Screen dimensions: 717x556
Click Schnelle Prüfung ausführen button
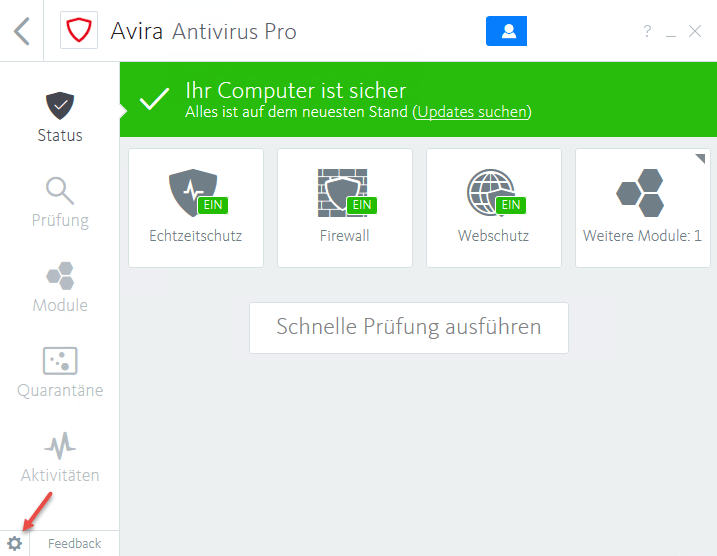(409, 327)
